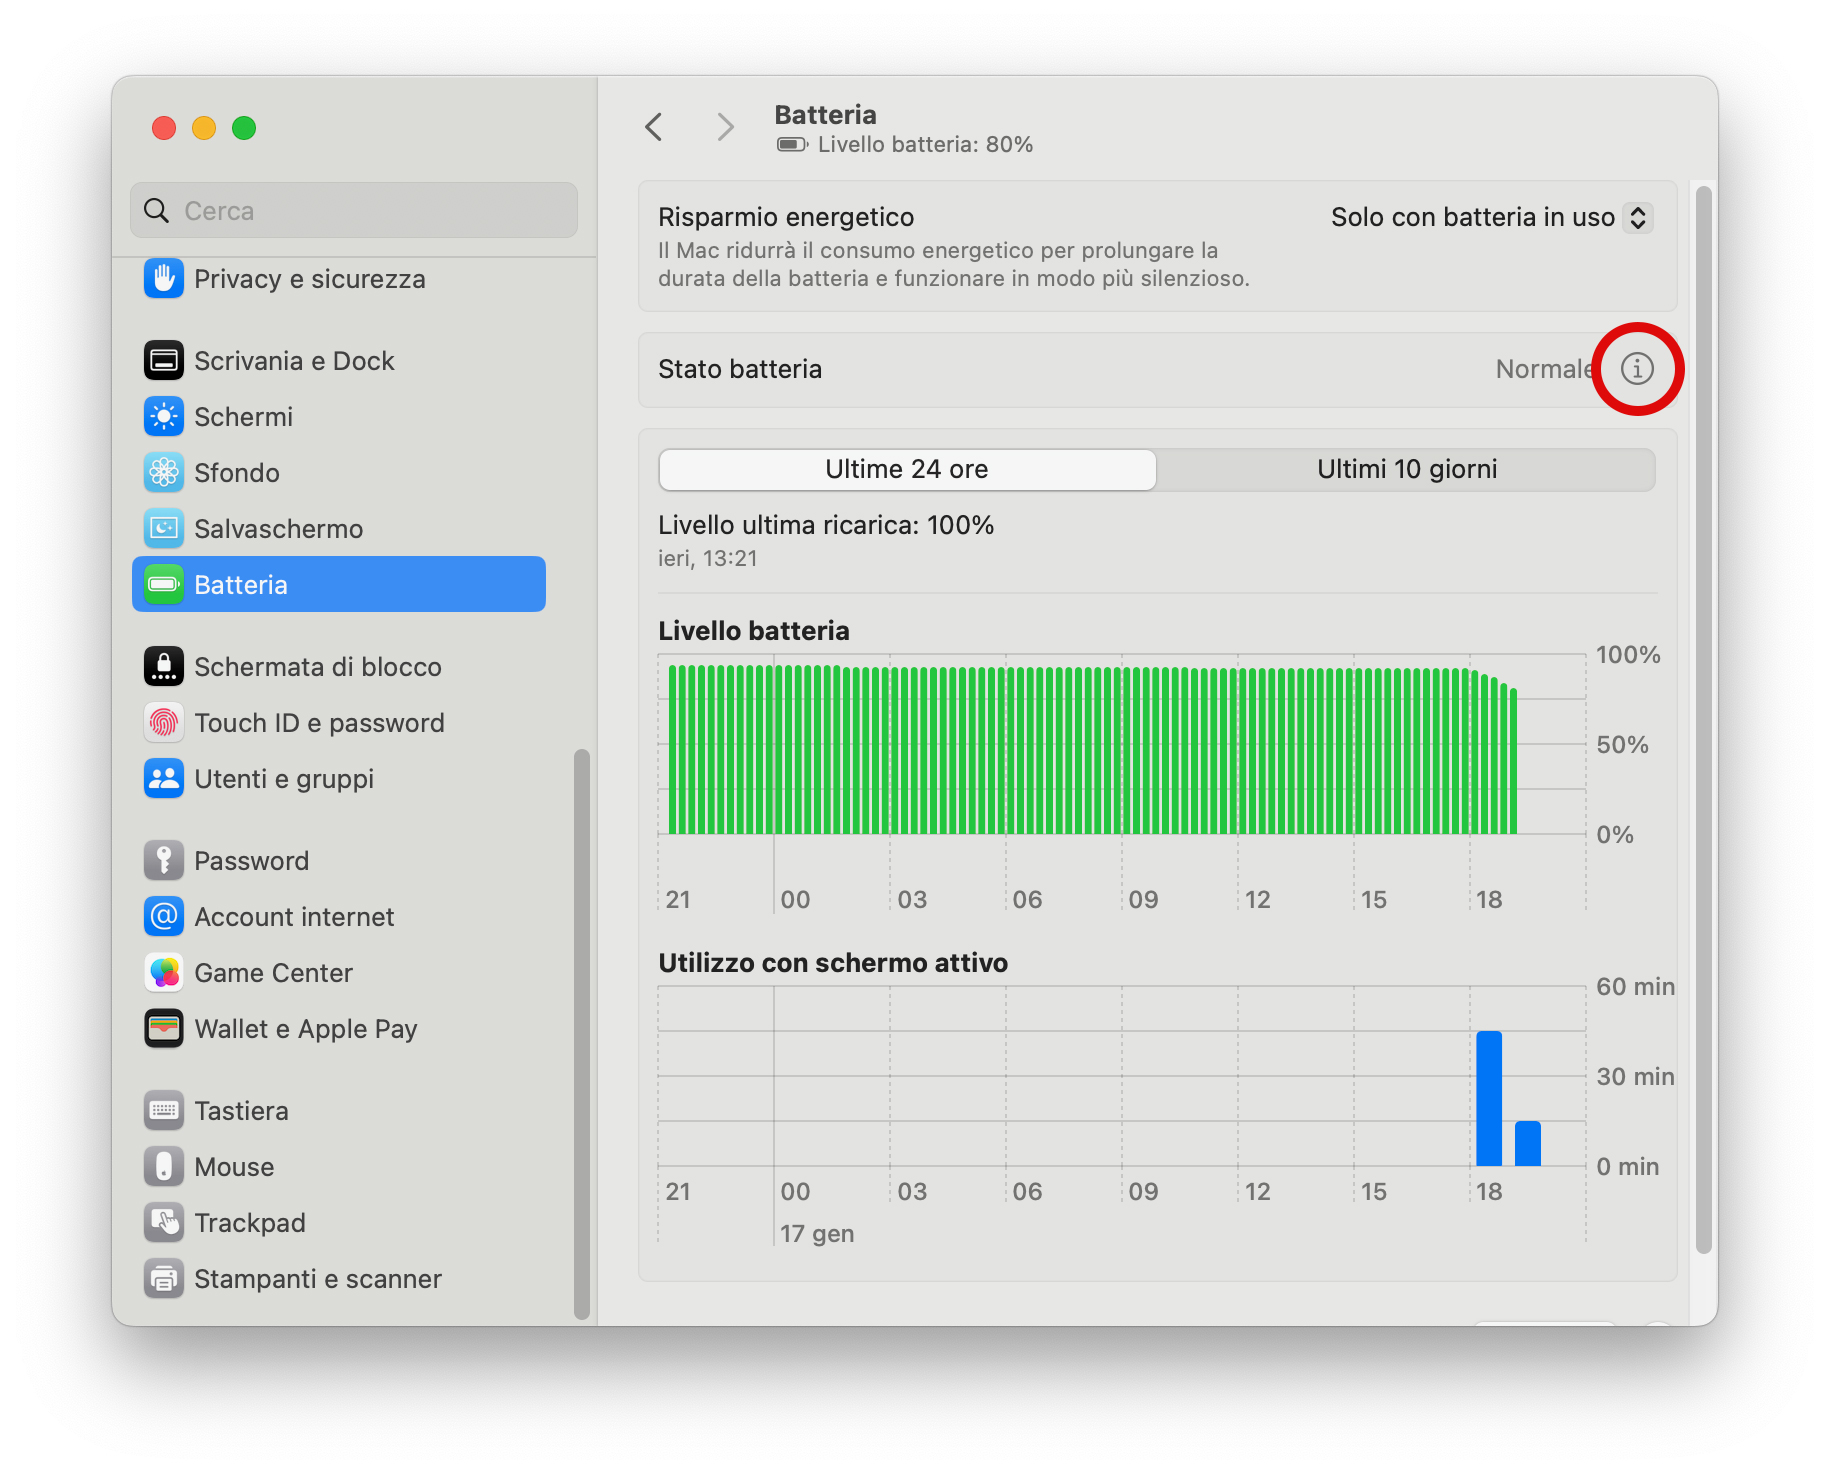Click the Touch ID fingerprint icon
The image size is (1830, 1474).
point(164,723)
